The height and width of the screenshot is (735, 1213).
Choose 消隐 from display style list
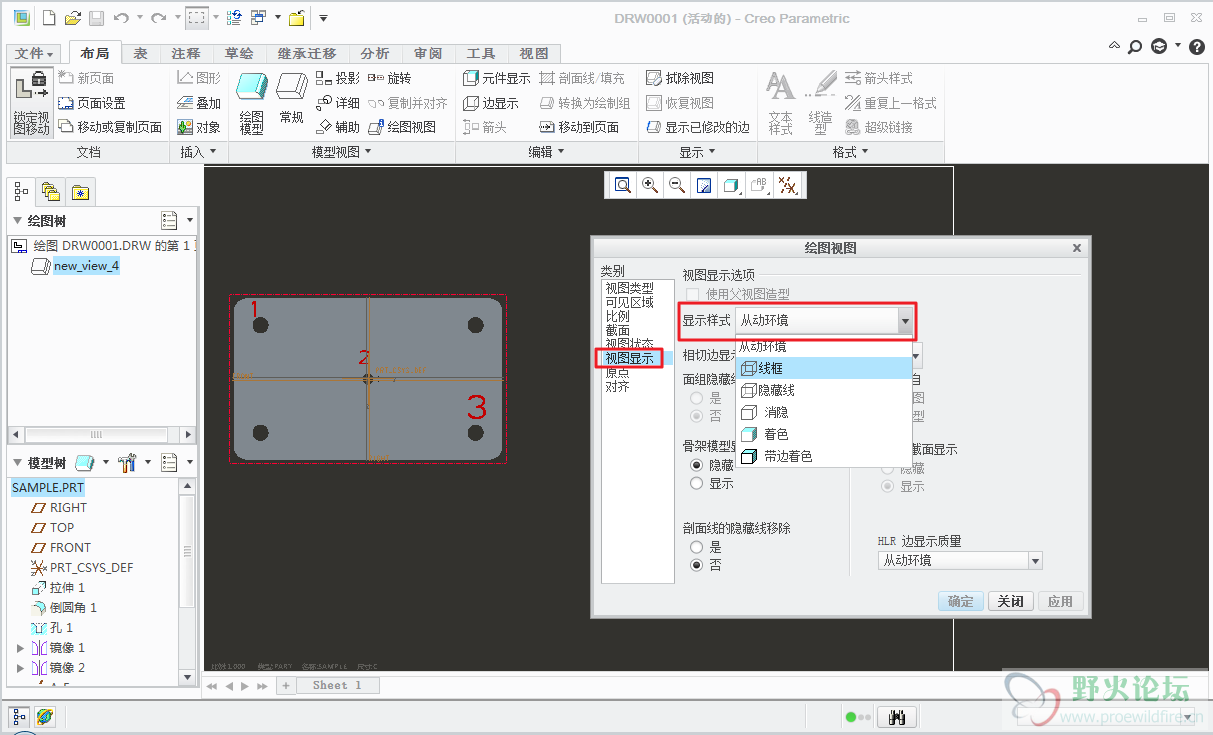point(824,412)
